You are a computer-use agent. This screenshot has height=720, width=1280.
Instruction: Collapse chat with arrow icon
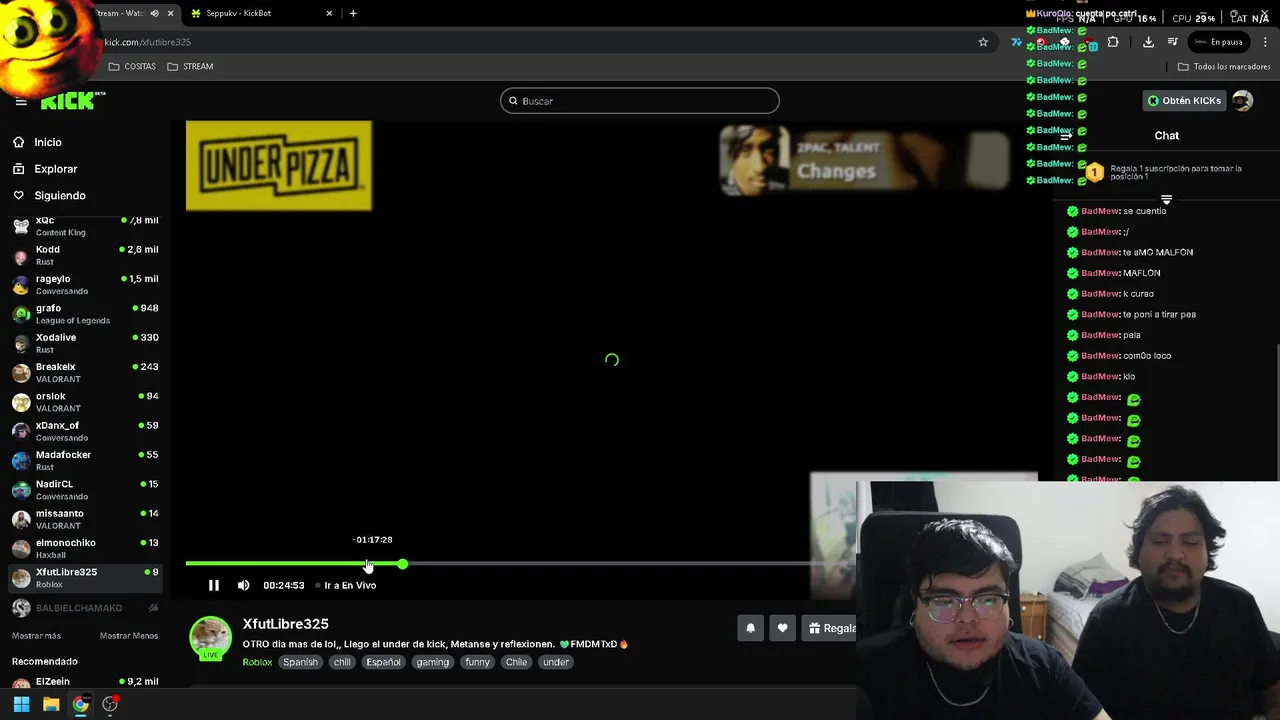(1067, 136)
